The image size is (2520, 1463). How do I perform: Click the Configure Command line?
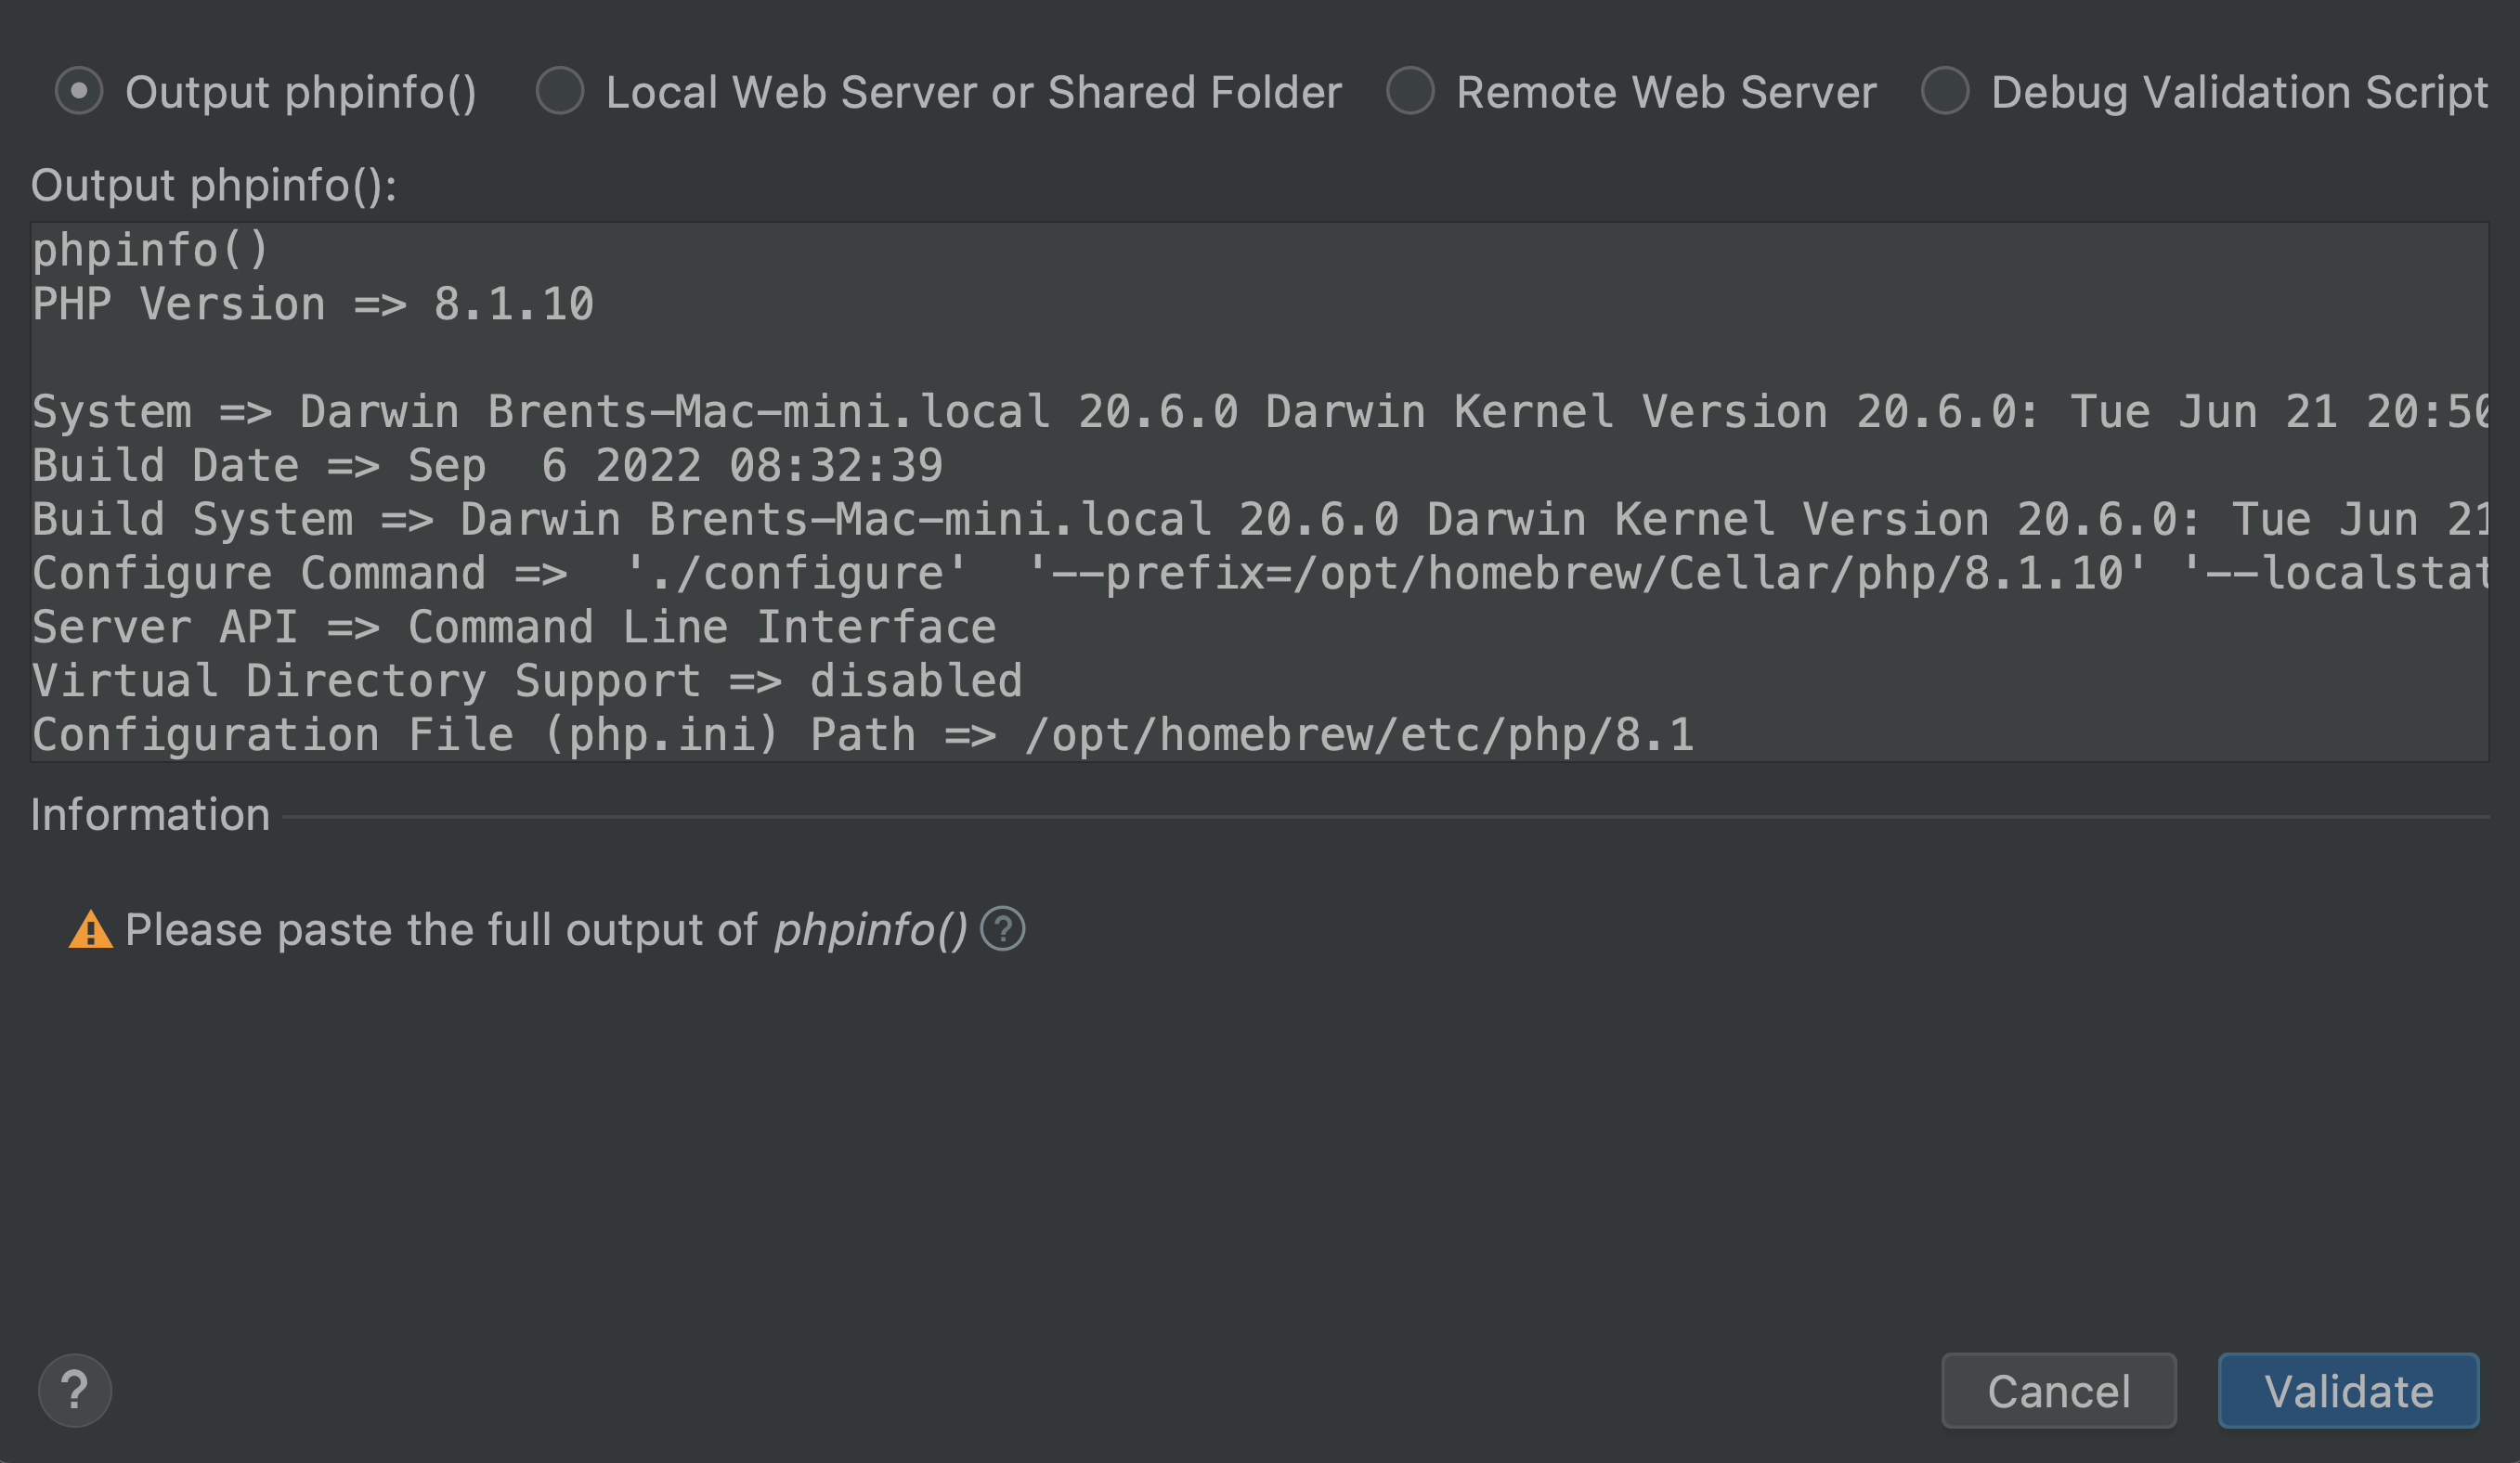[1260, 574]
